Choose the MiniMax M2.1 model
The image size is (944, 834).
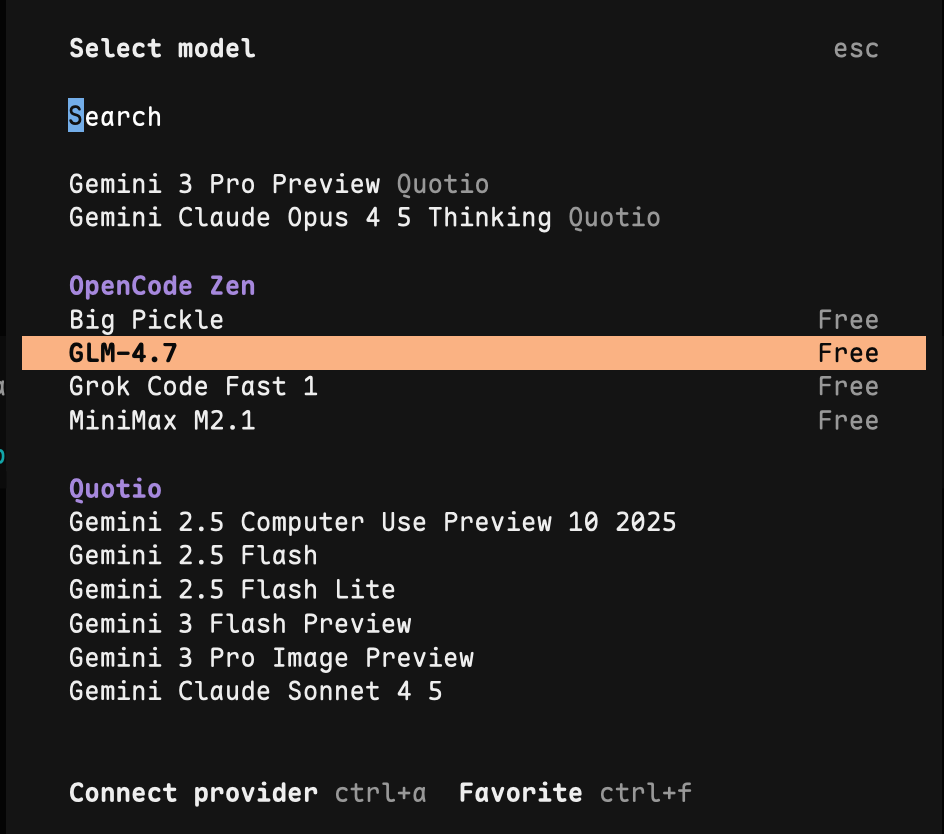tap(162, 421)
